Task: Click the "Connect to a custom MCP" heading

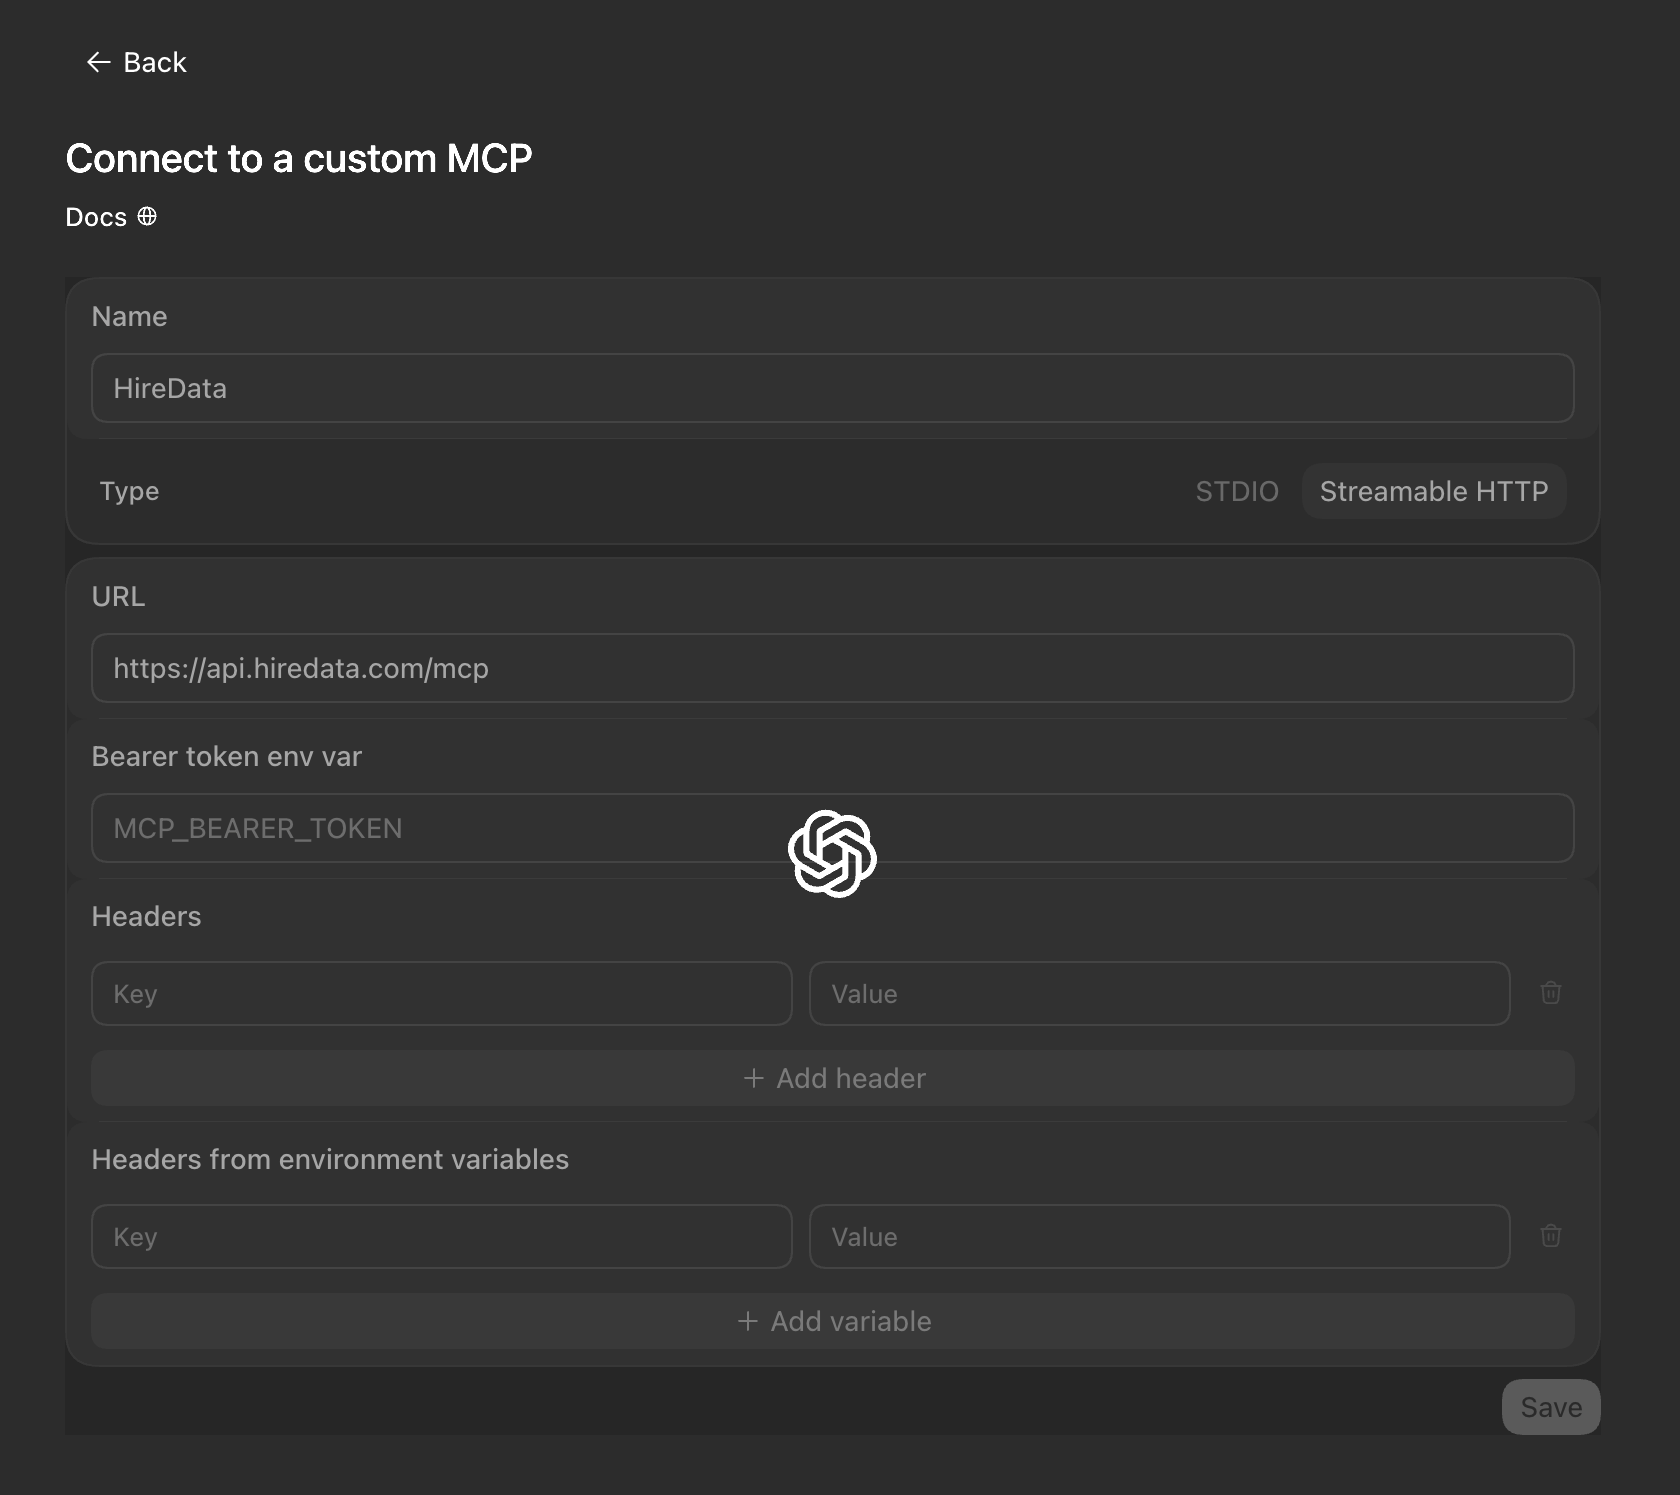Action: pyautogui.click(x=299, y=158)
